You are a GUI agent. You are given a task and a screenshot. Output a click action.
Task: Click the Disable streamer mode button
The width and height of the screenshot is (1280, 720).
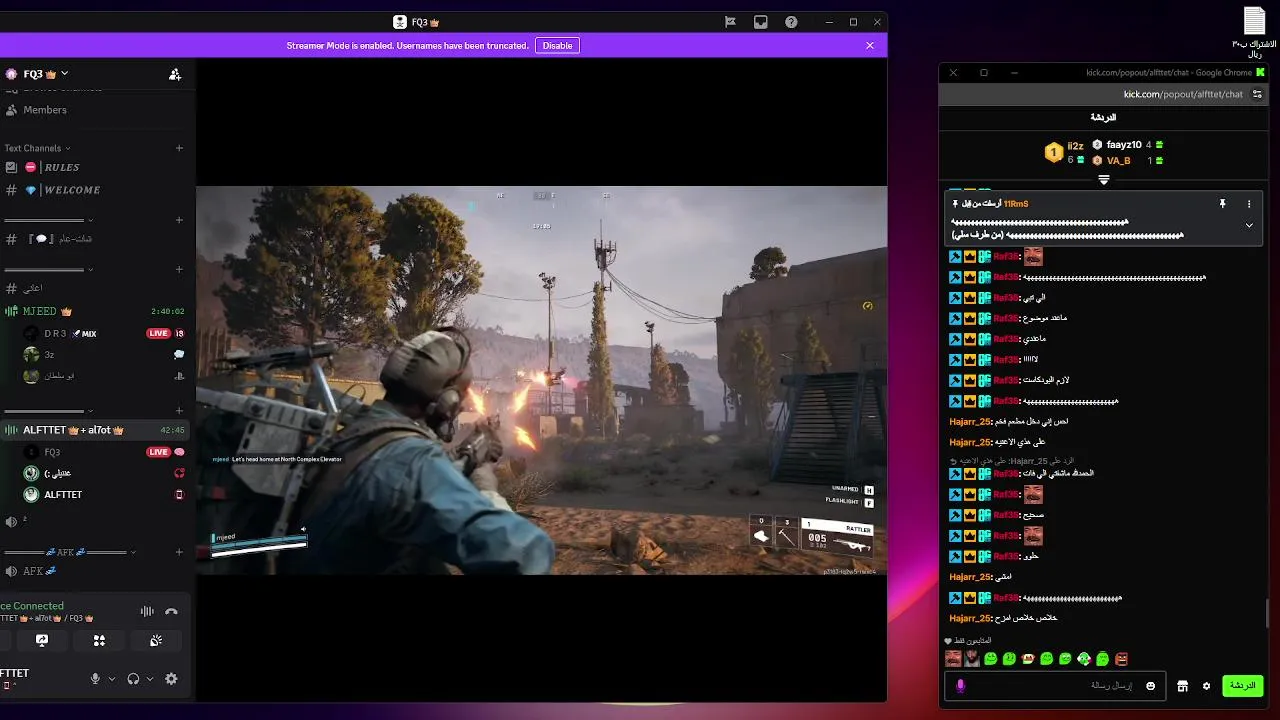pos(557,45)
